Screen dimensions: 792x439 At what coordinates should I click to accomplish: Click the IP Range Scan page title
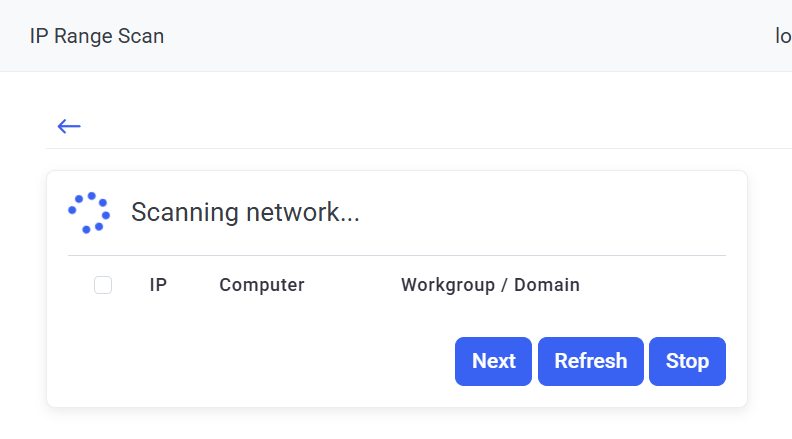97,36
